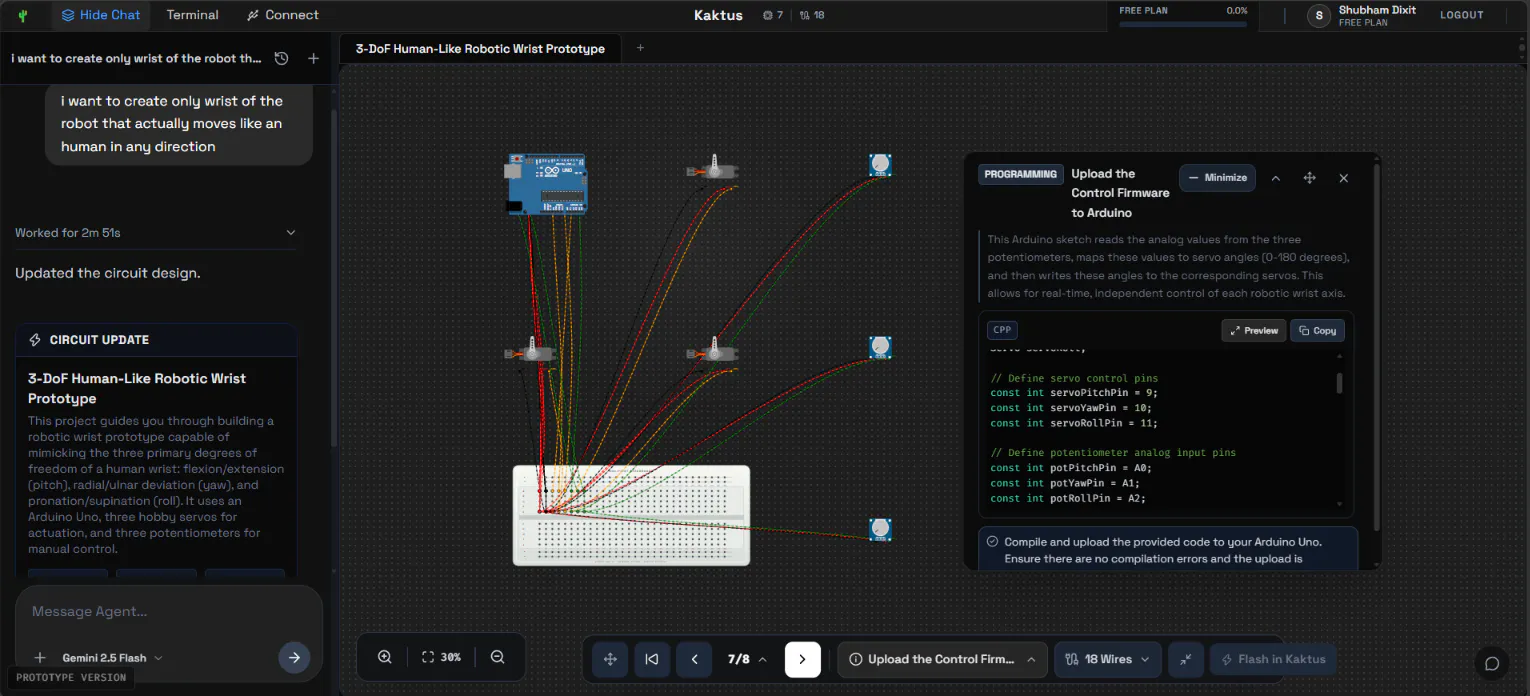Copy the CPP code
Screen dimensions: 1530x696
[x=1317, y=330]
